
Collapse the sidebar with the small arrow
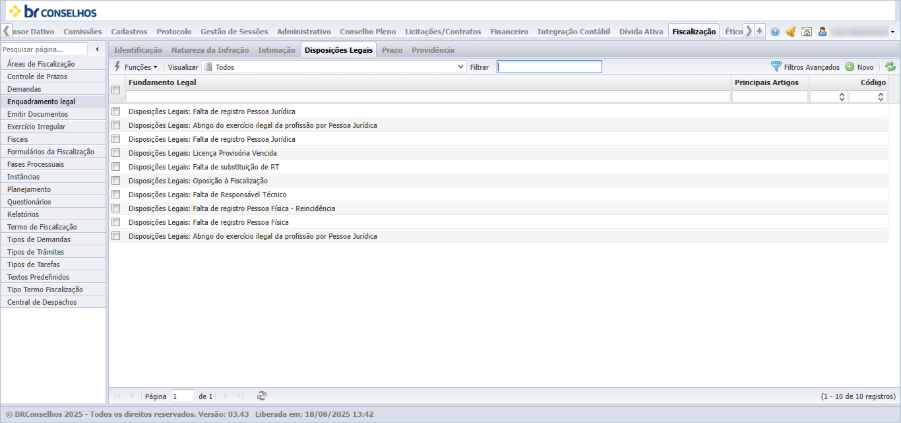tap(97, 49)
